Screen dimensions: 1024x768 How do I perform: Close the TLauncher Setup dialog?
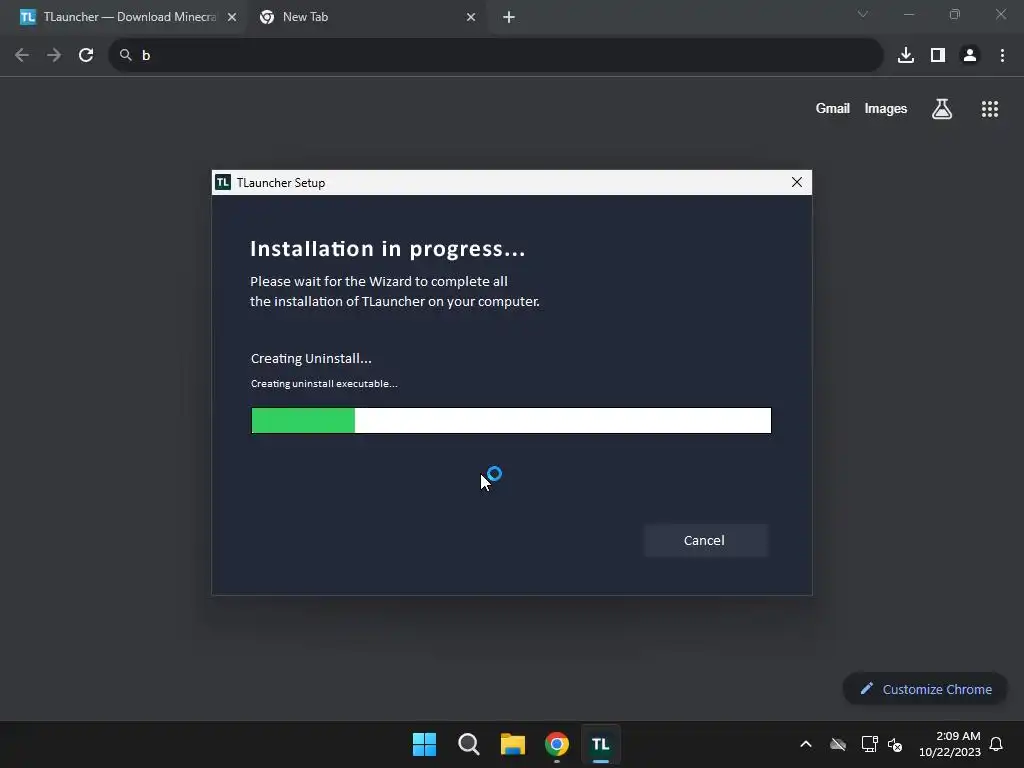tap(797, 182)
